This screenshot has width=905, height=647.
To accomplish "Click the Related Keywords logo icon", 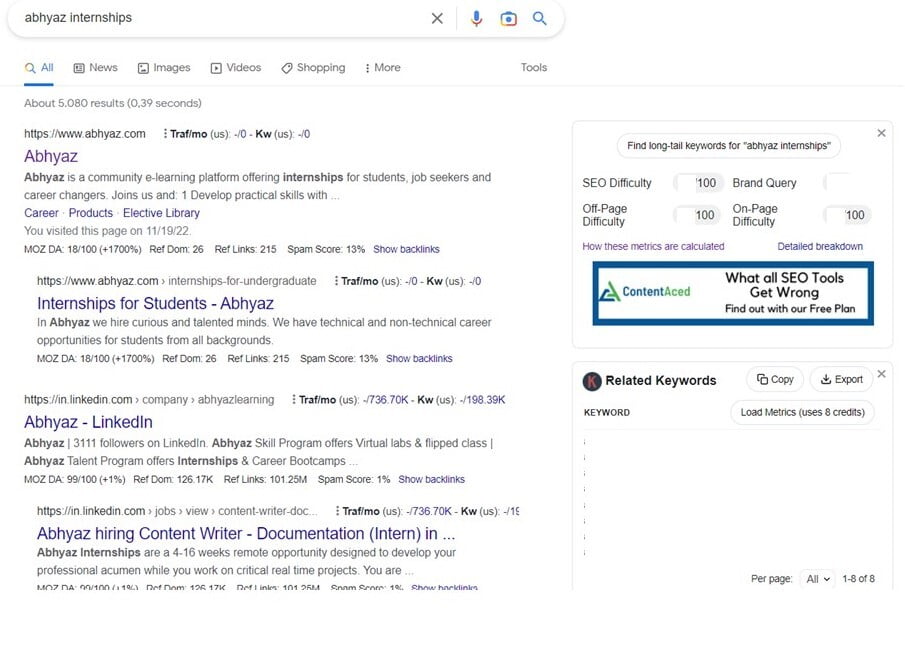I will click(592, 381).
